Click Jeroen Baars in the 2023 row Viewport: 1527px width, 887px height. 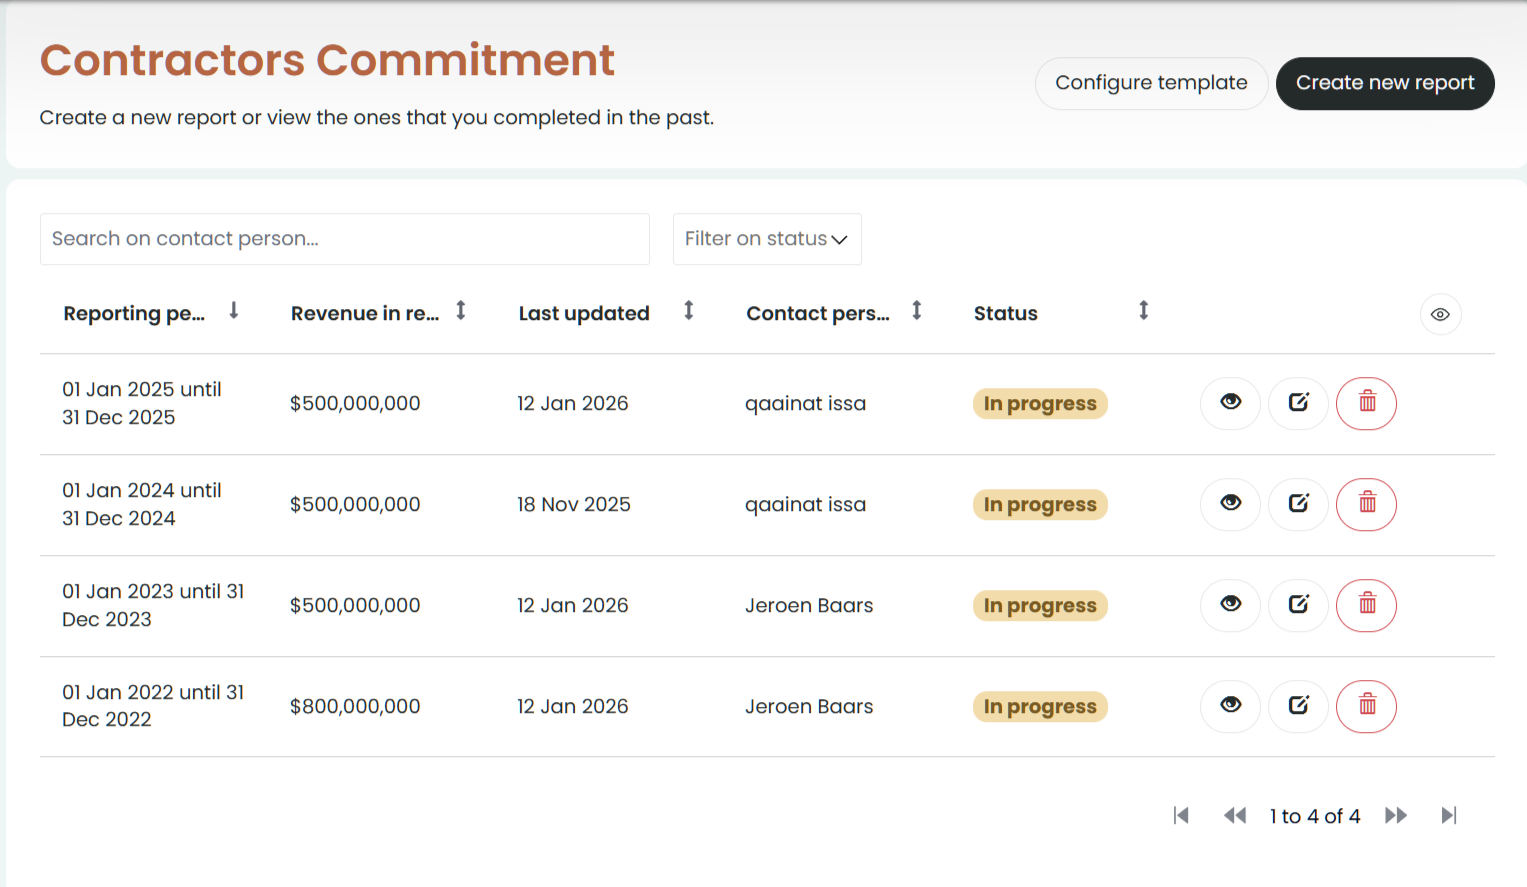(809, 606)
